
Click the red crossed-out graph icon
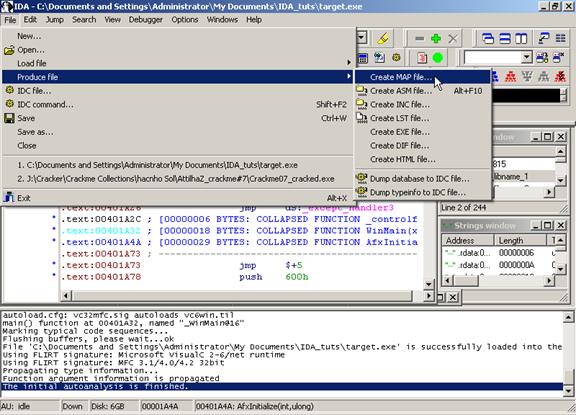(x=560, y=76)
